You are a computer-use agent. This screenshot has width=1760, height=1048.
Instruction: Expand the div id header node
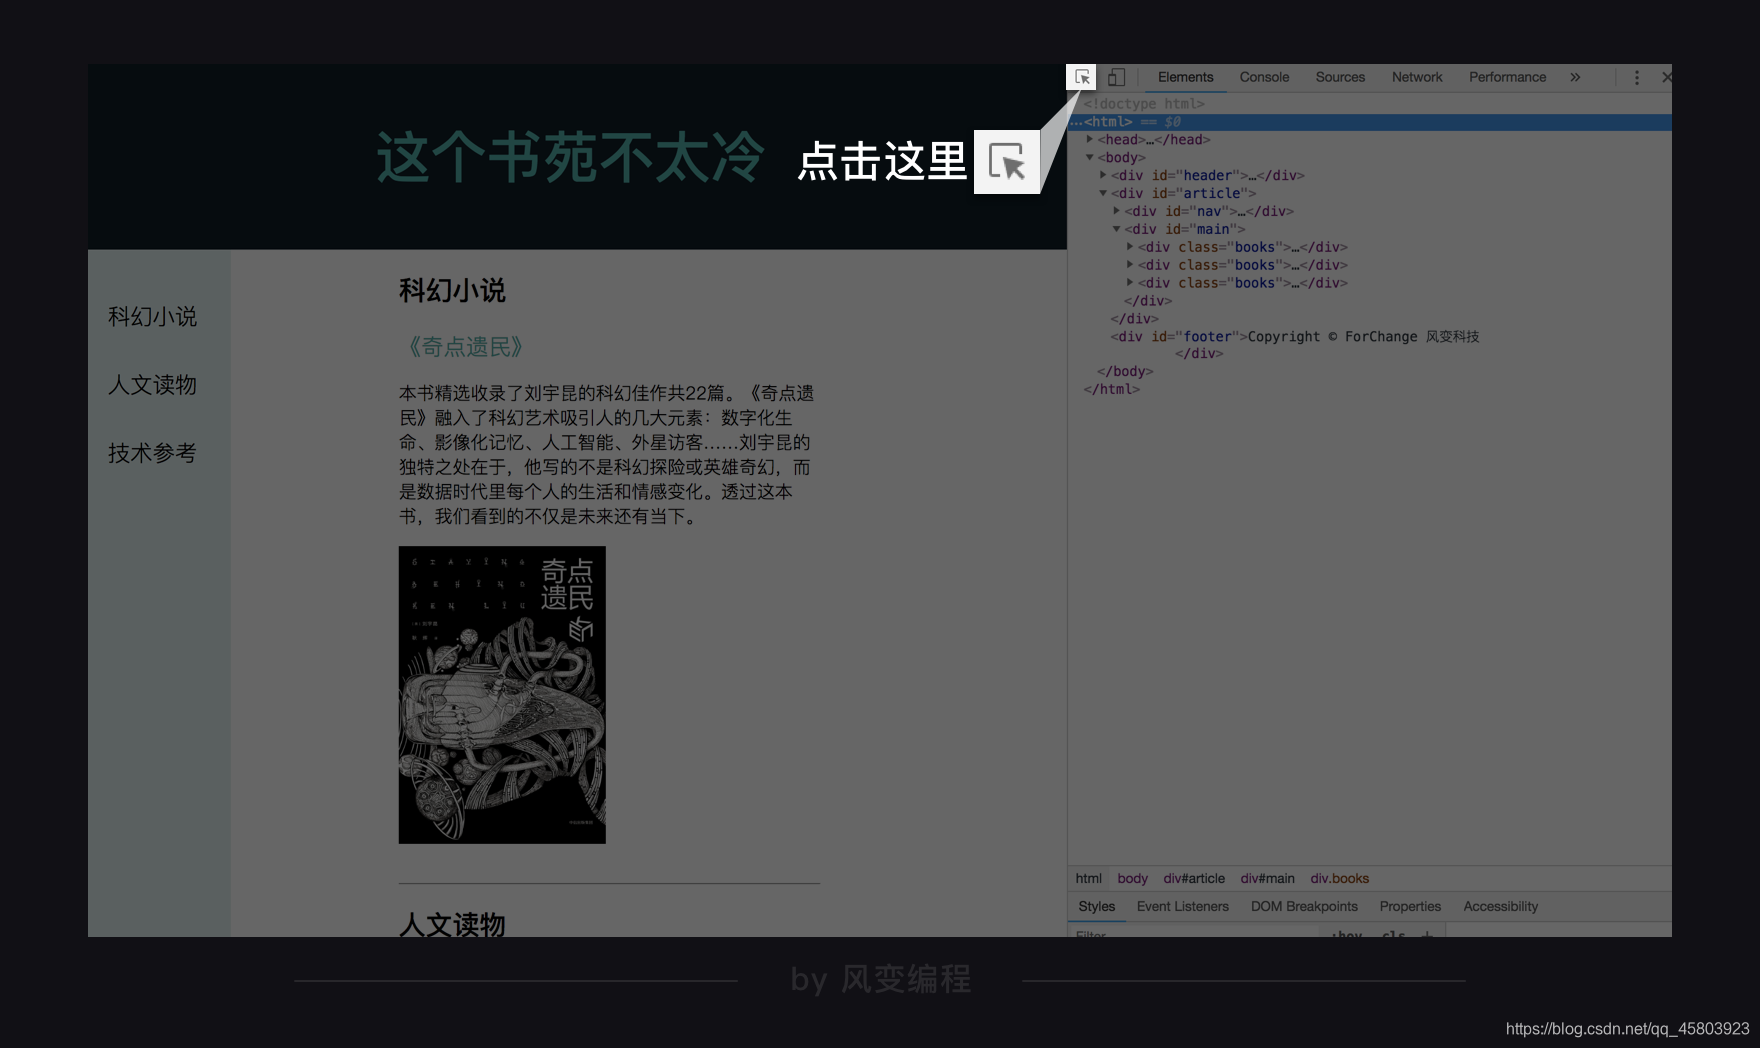tap(1103, 175)
